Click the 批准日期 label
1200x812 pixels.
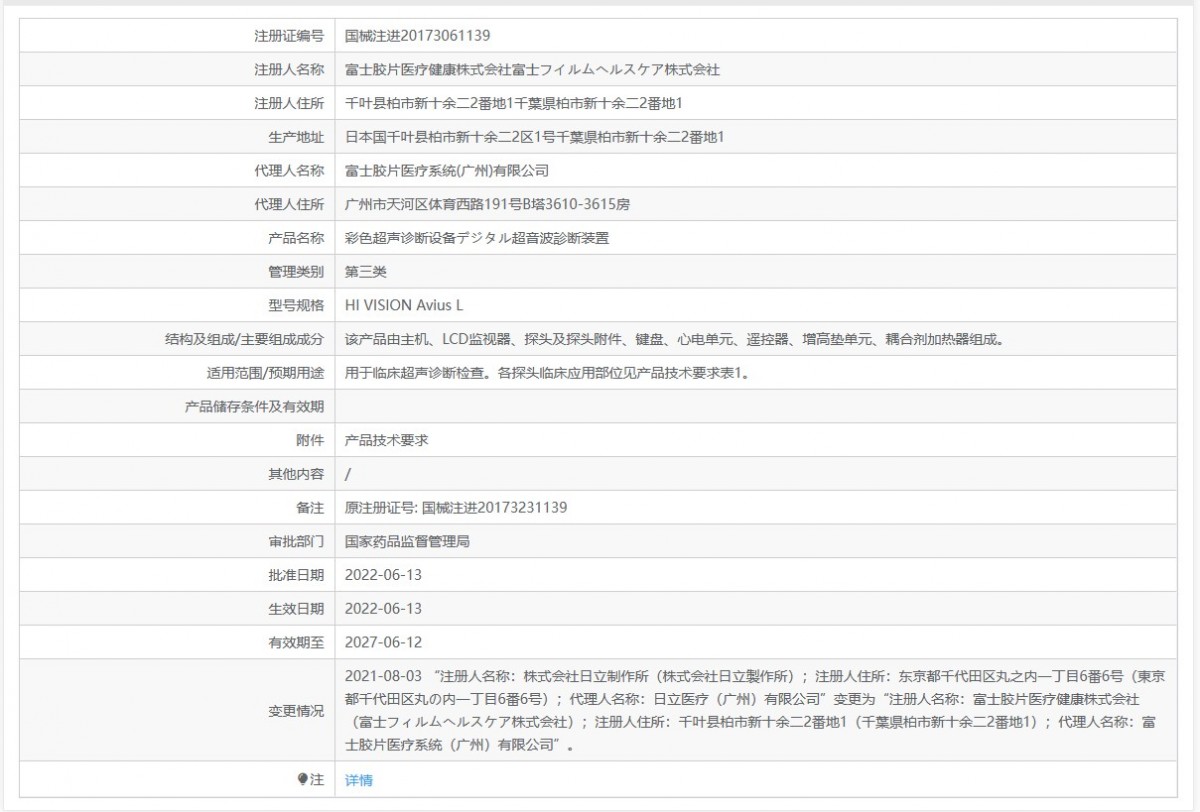296,575
